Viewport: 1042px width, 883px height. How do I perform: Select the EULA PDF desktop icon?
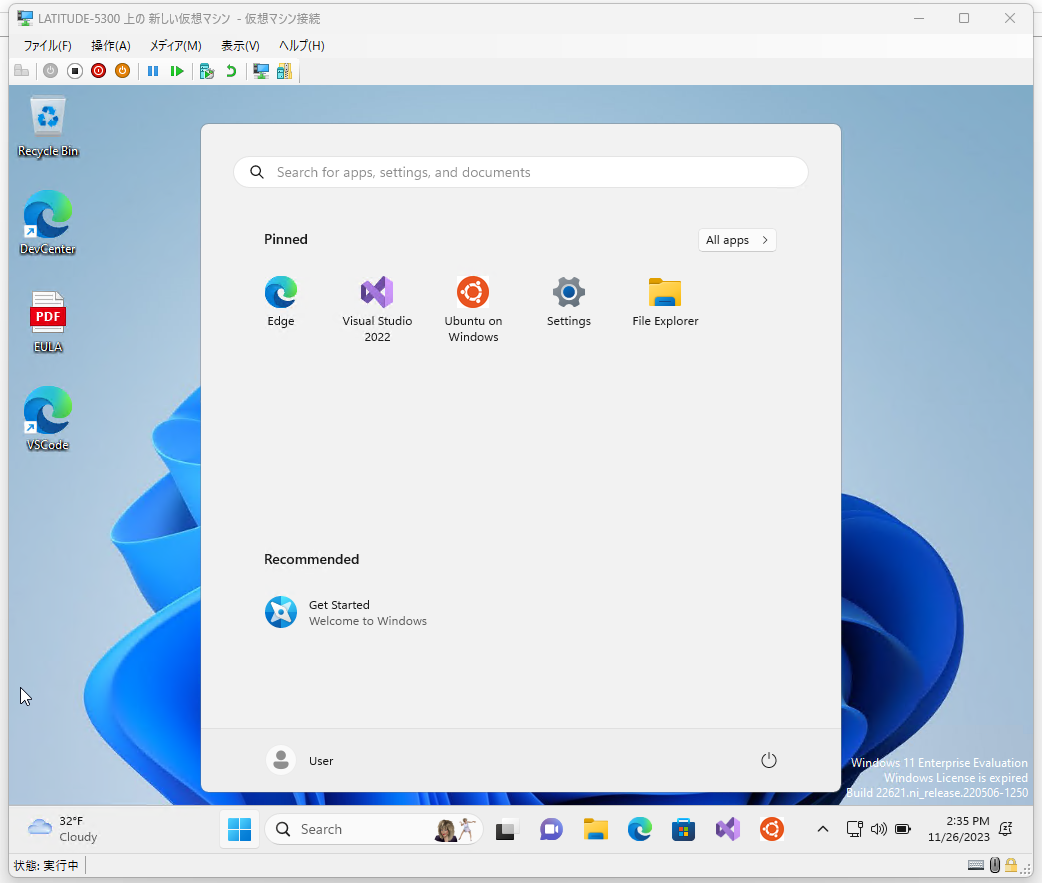(x=48, y=322)
